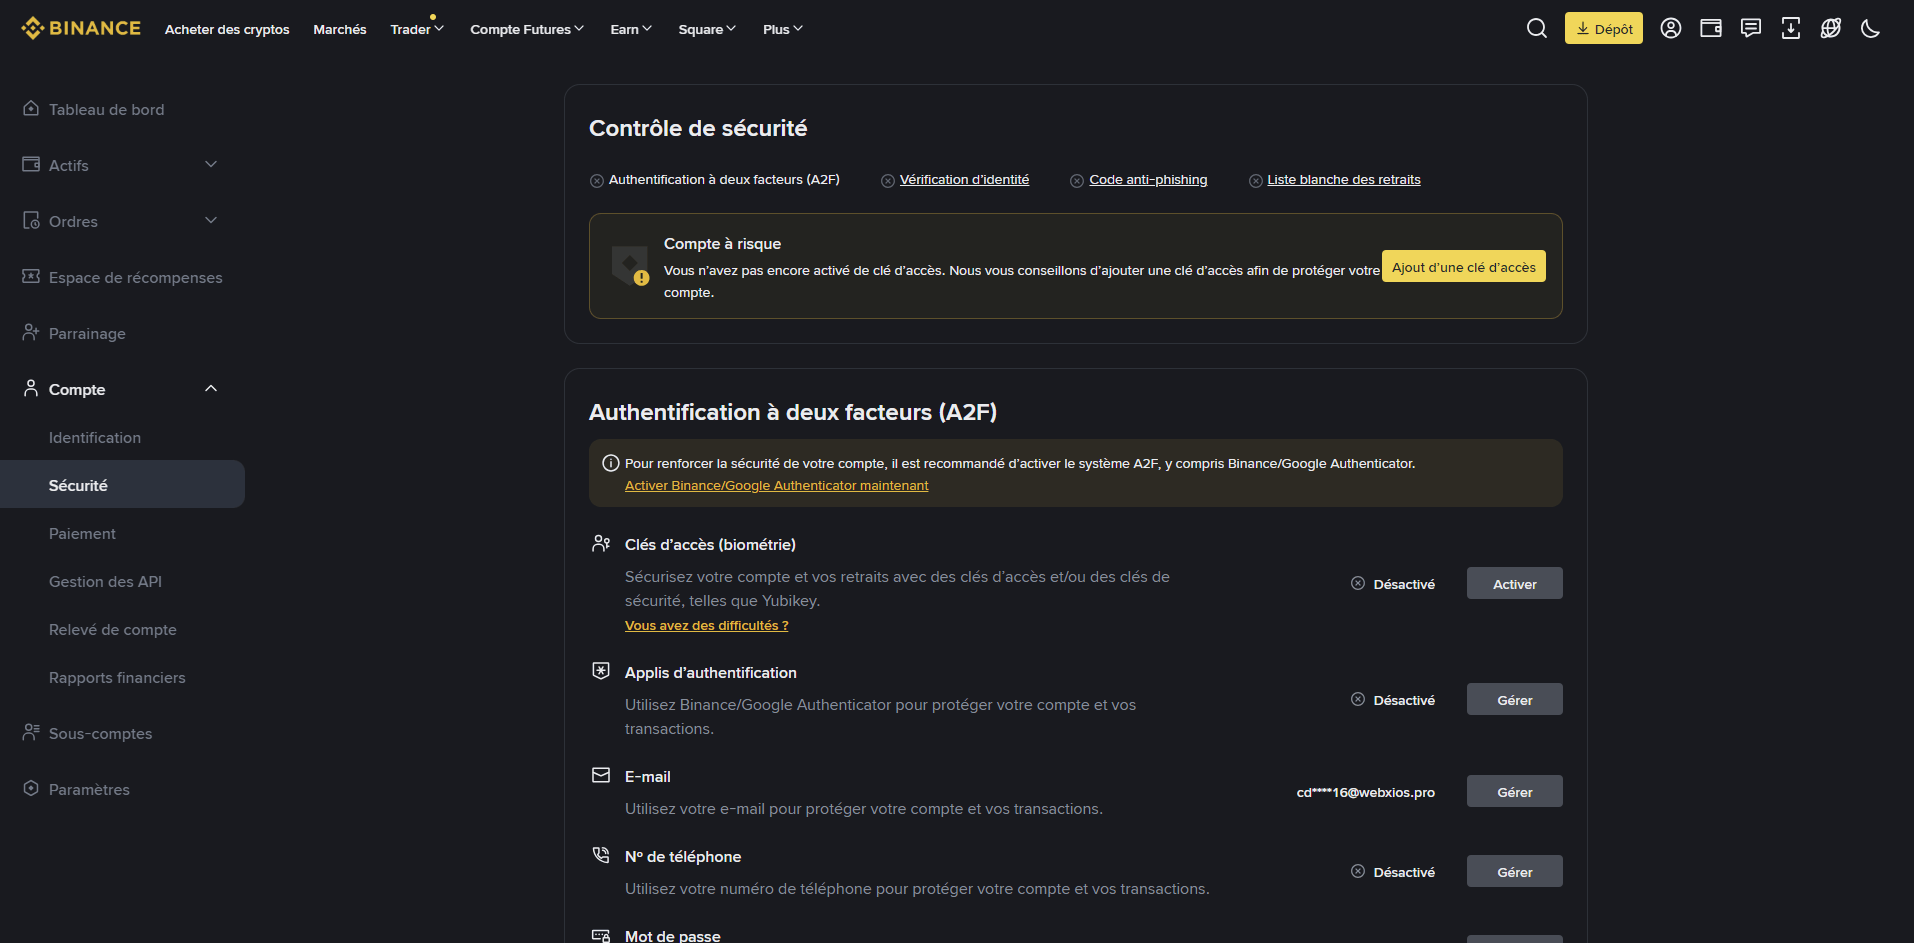Open notifications via the chat bubble icon
The width and height of the screenshot is (1914, 943).
[1750, 28]
